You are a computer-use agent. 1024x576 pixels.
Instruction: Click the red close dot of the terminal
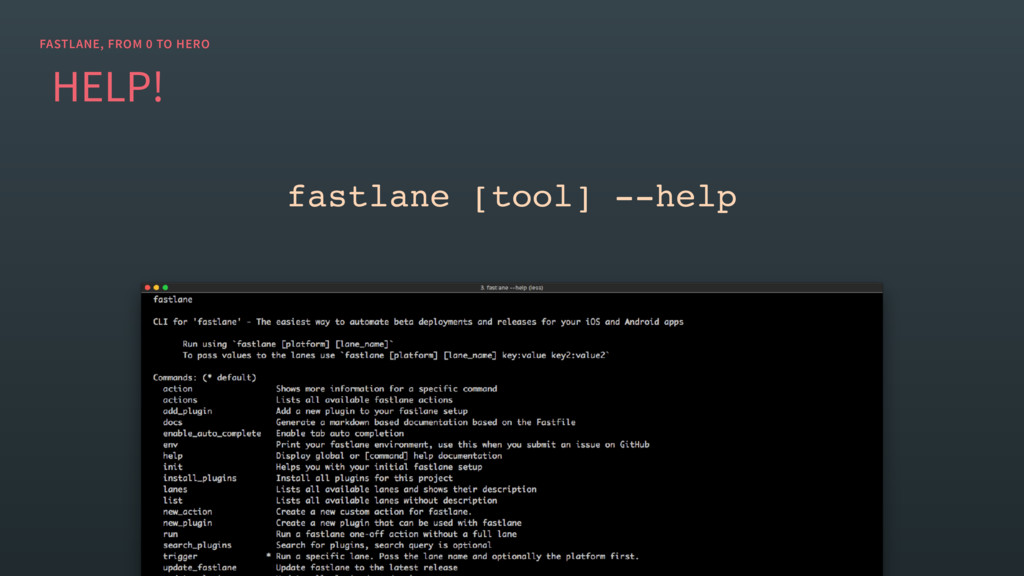point(148,287)
